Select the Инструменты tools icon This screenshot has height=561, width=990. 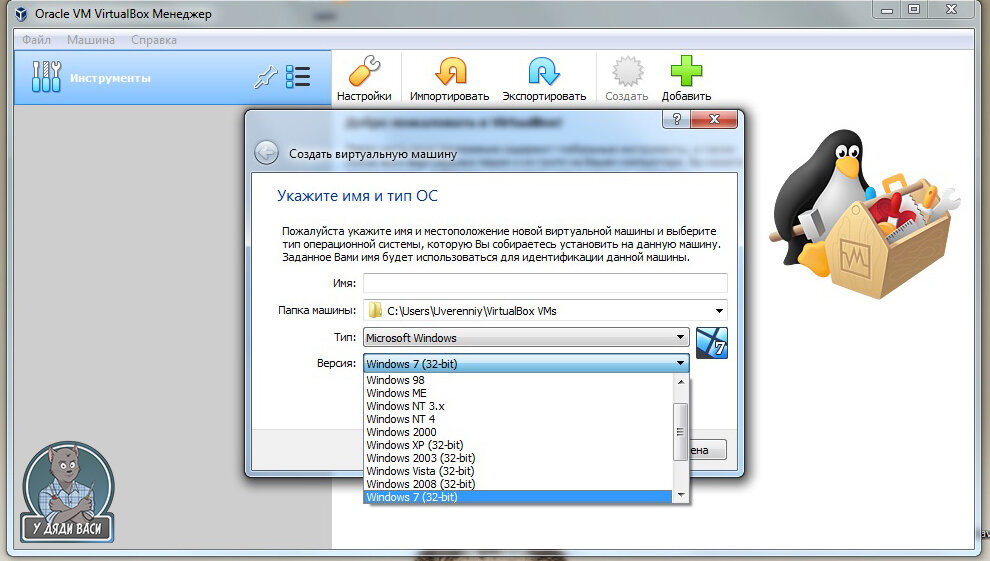[46, 77]
